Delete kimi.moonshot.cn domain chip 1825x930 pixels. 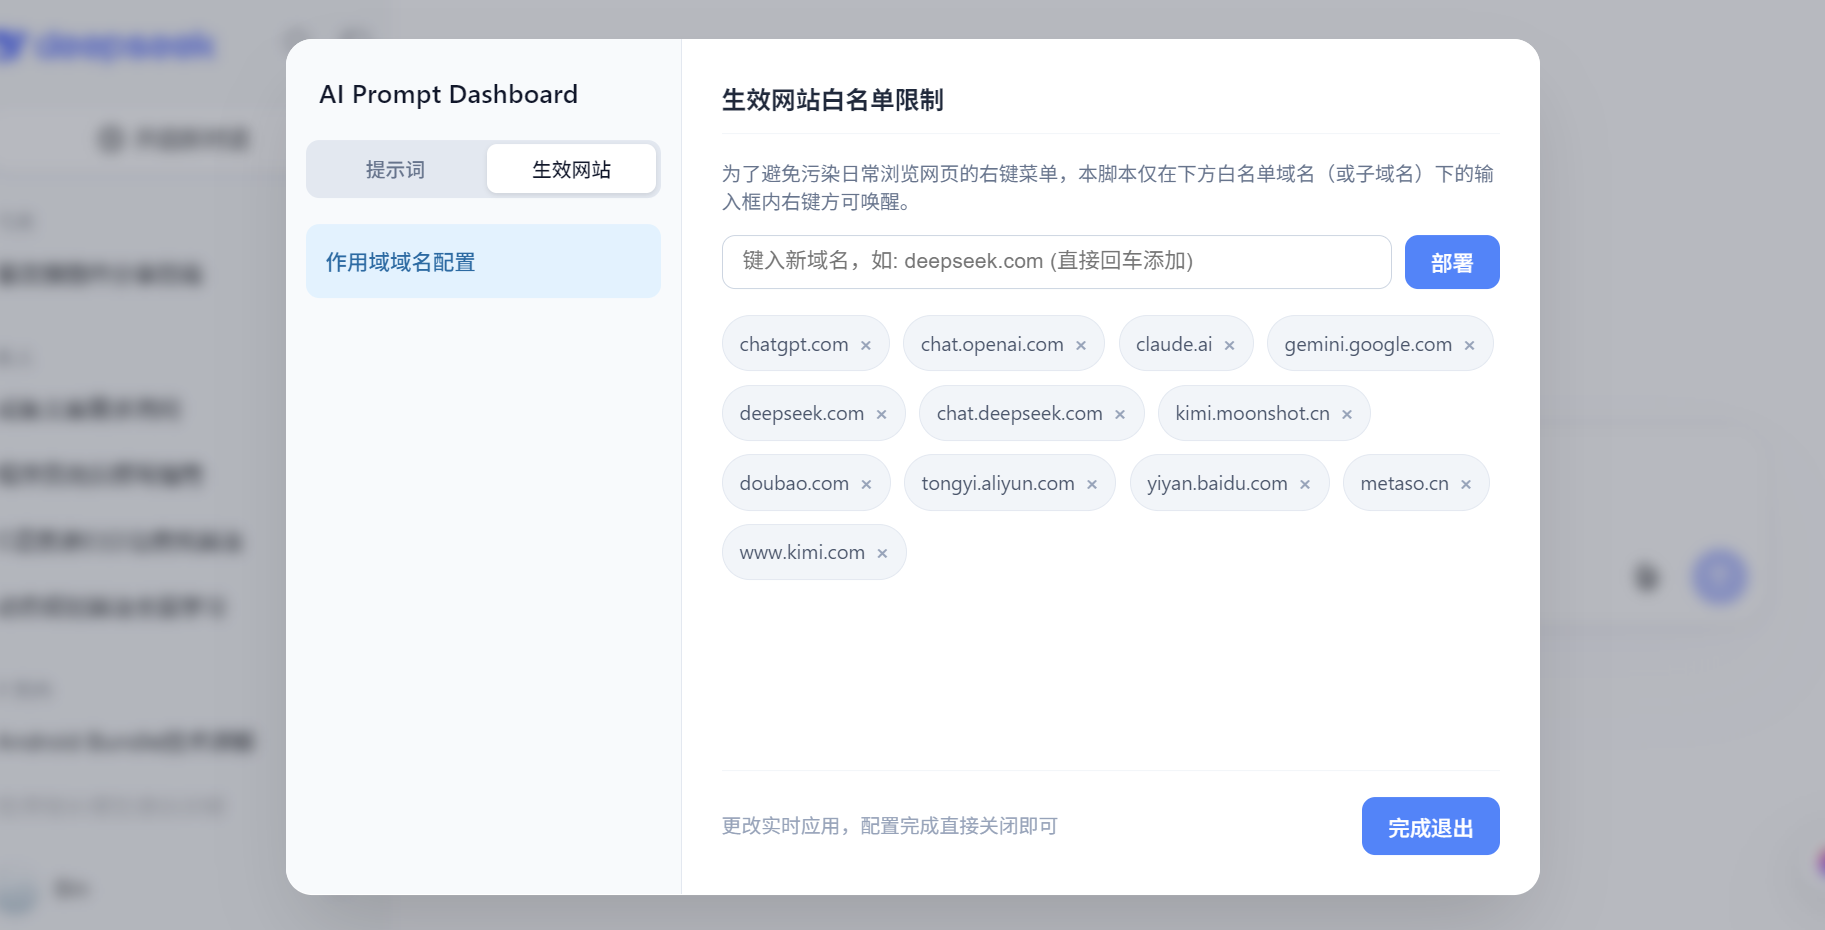(x=1347, y=415)
